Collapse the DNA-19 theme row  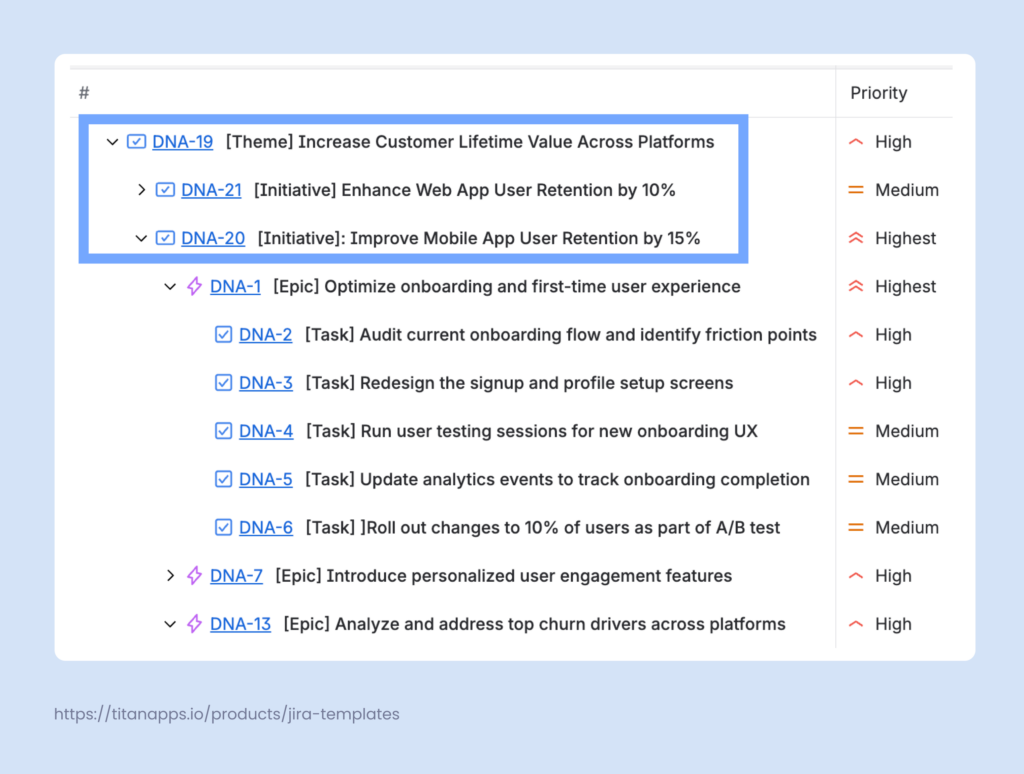tap(112, 142)
